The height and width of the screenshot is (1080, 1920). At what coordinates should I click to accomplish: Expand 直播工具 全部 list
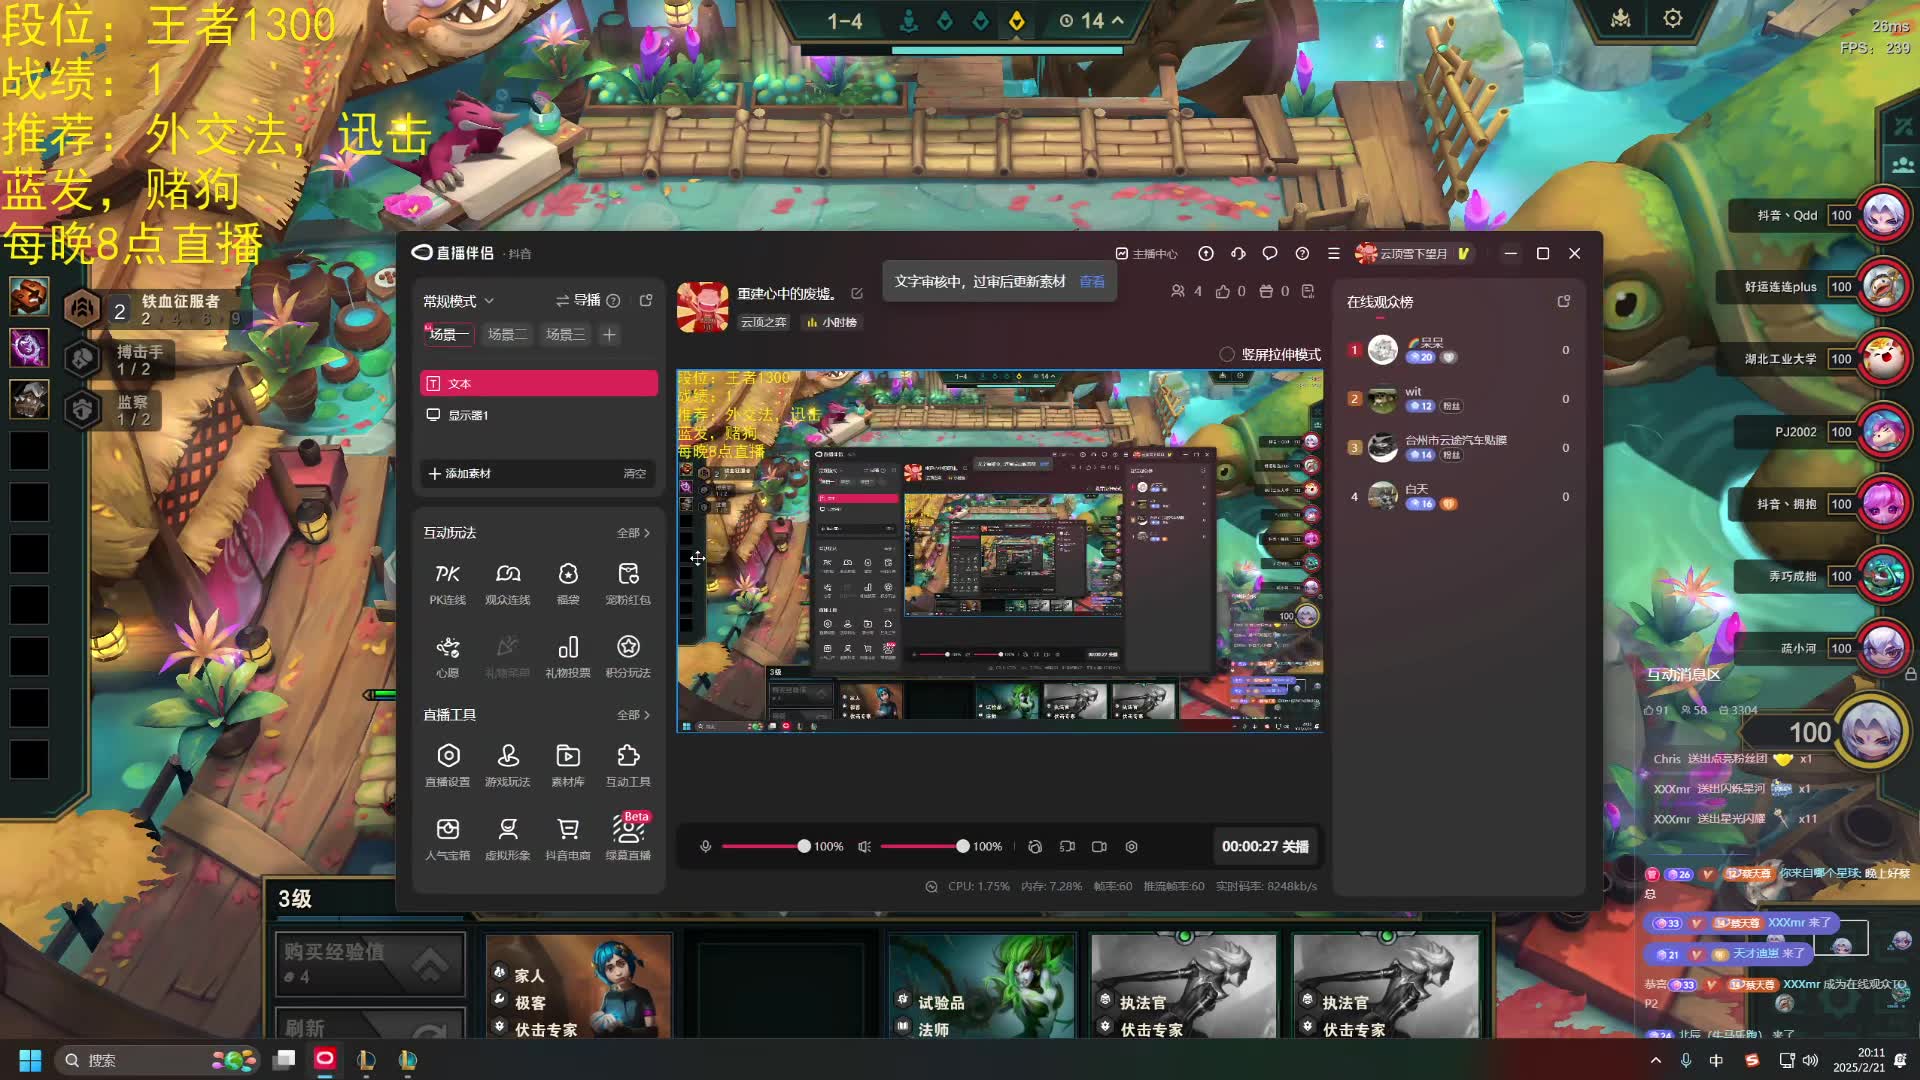click(633, 715)
